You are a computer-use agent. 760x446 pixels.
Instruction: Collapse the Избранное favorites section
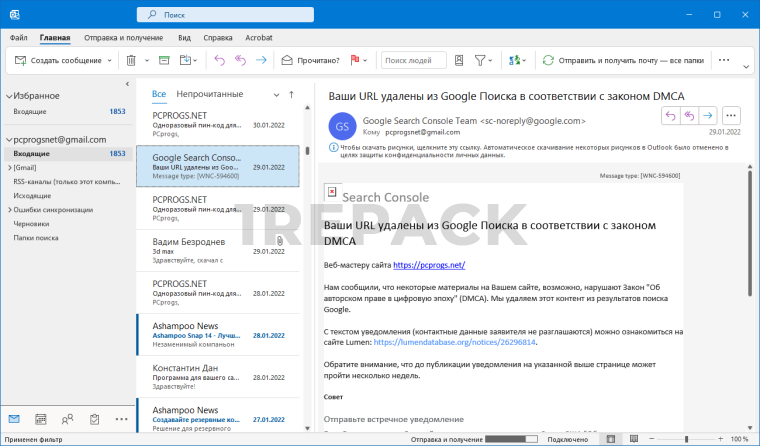tap(8, 95)
